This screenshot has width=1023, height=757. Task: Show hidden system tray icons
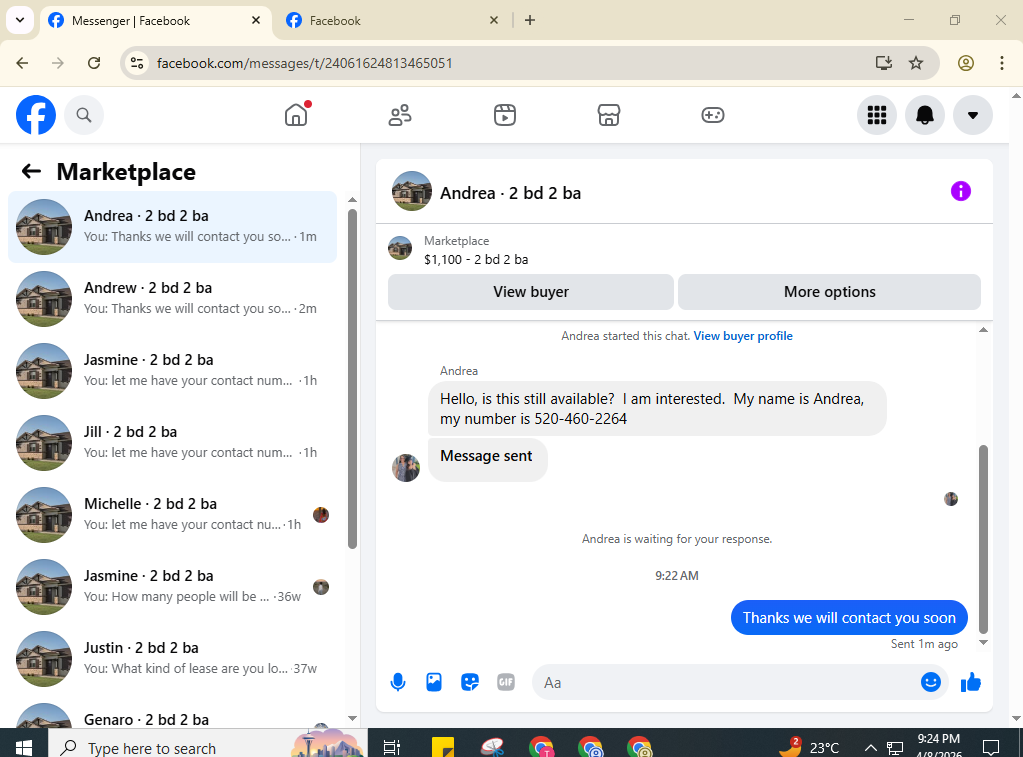[870, 747]
